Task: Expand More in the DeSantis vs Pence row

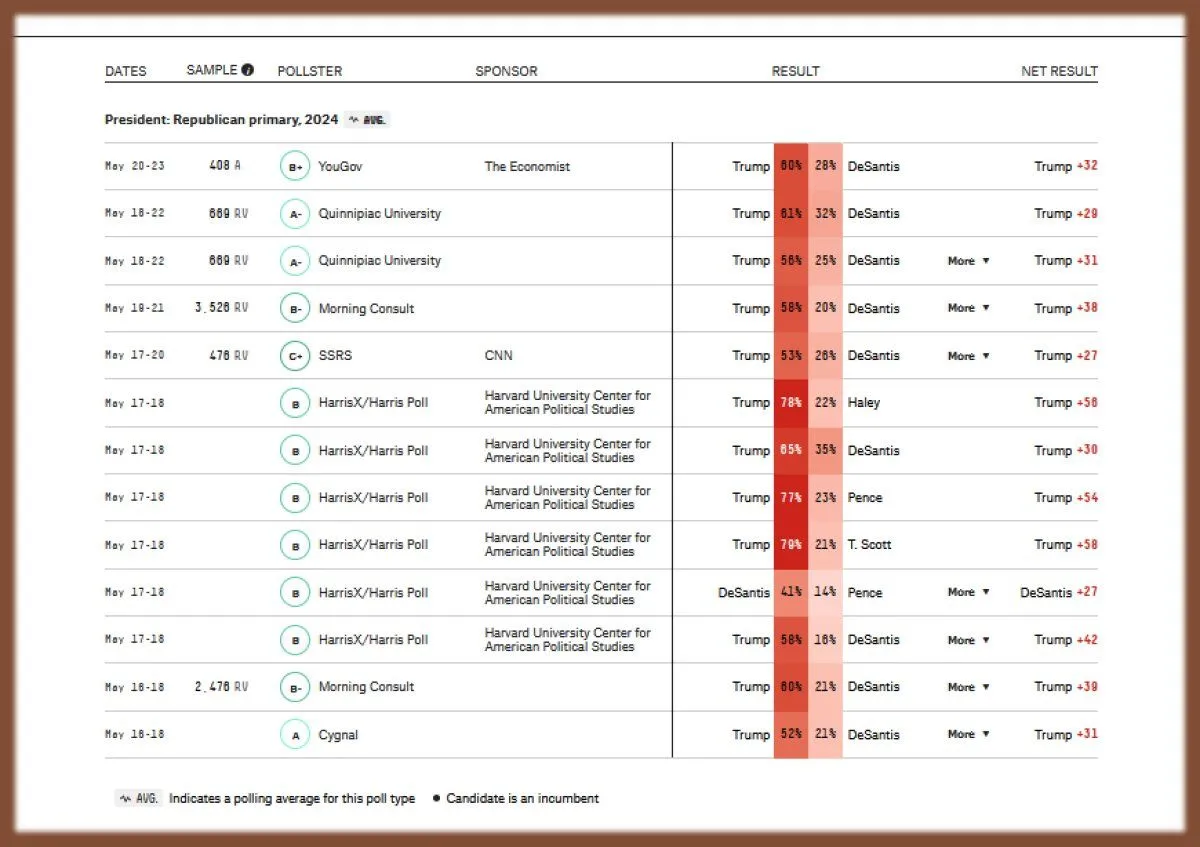Action: click(x=968, y=593)
